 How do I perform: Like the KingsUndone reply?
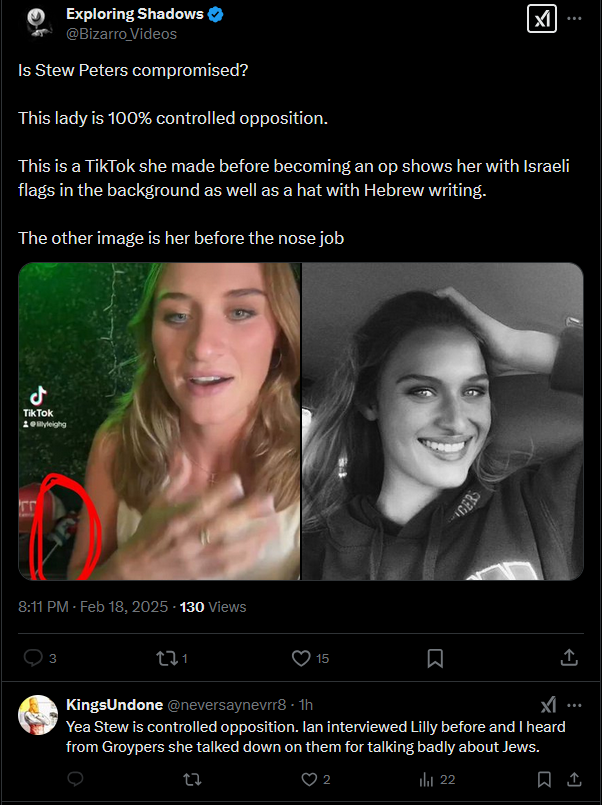pyautogui.click(x=311, y=779)
